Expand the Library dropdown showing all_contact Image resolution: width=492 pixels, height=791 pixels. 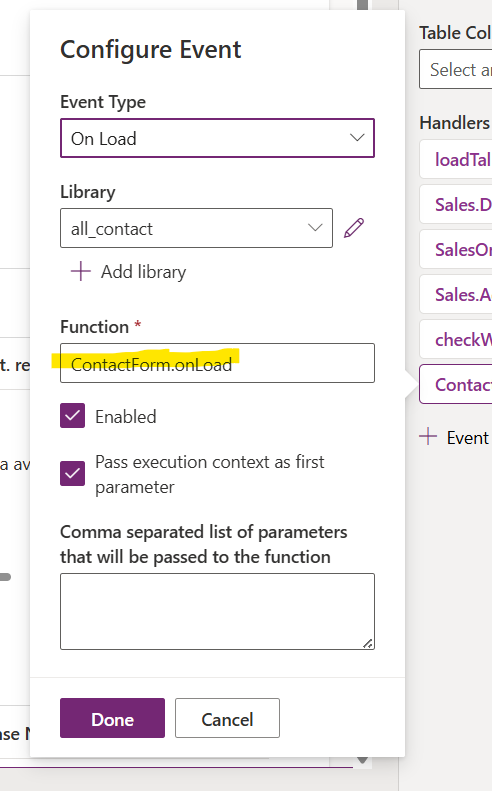[x=196, y=228]
